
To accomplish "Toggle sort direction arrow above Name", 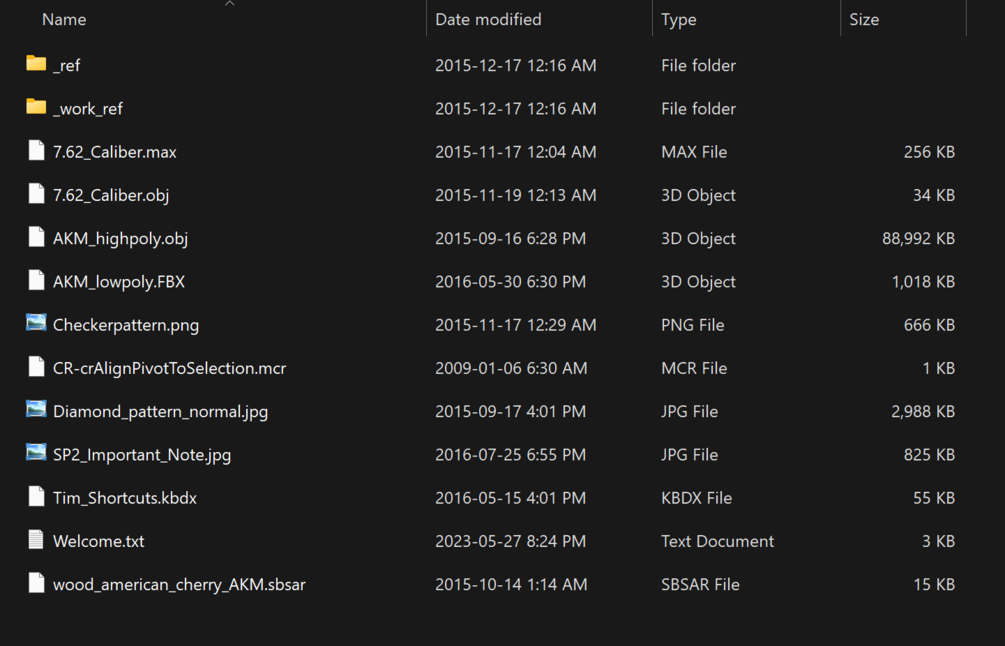I will (230, 4).
